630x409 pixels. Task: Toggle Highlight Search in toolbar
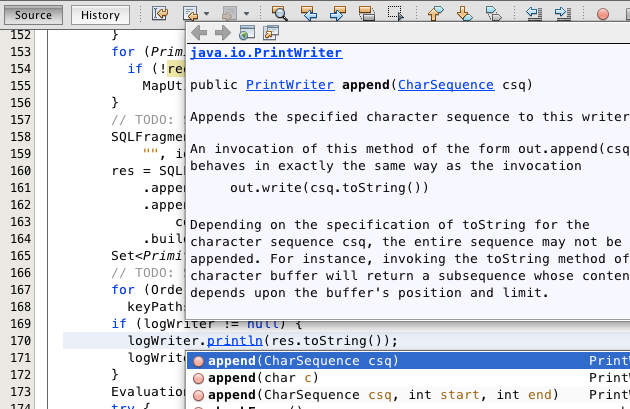pyautogui.click(x=367, y=14)
